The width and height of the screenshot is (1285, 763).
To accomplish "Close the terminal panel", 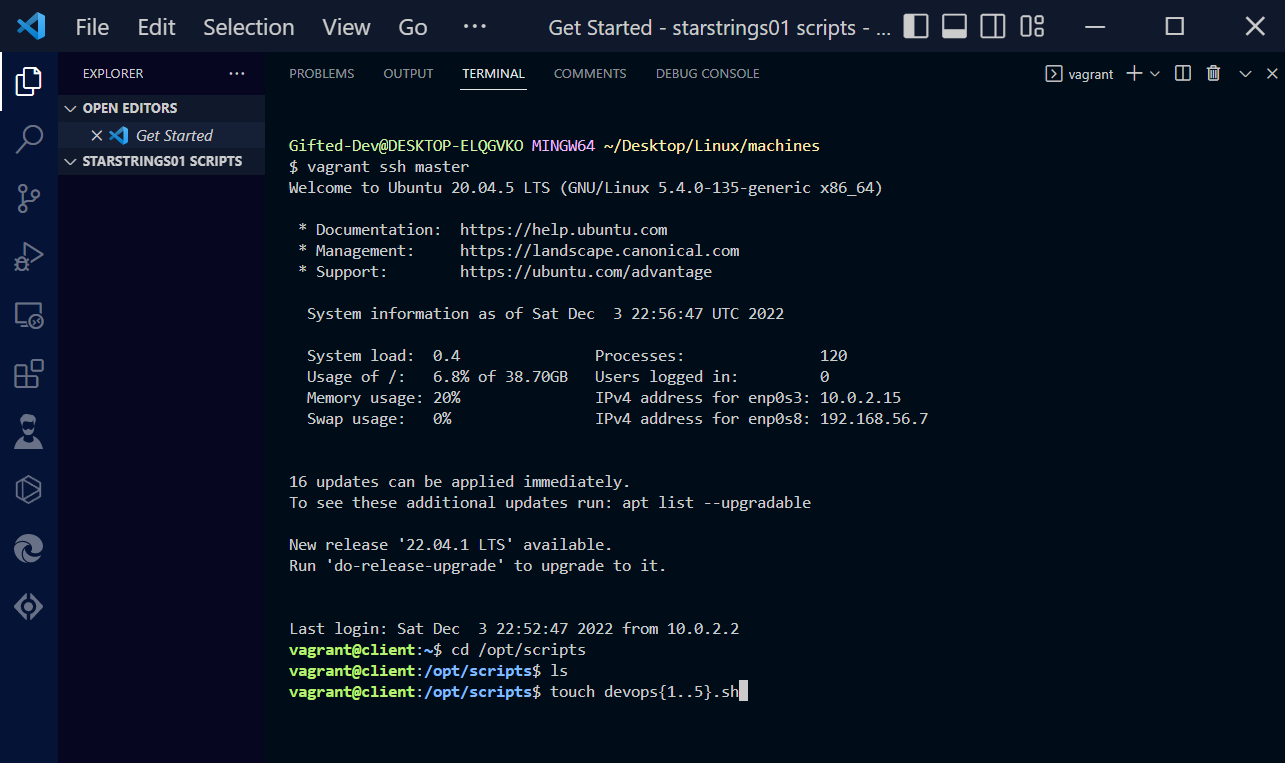I will click(1272, 73).
